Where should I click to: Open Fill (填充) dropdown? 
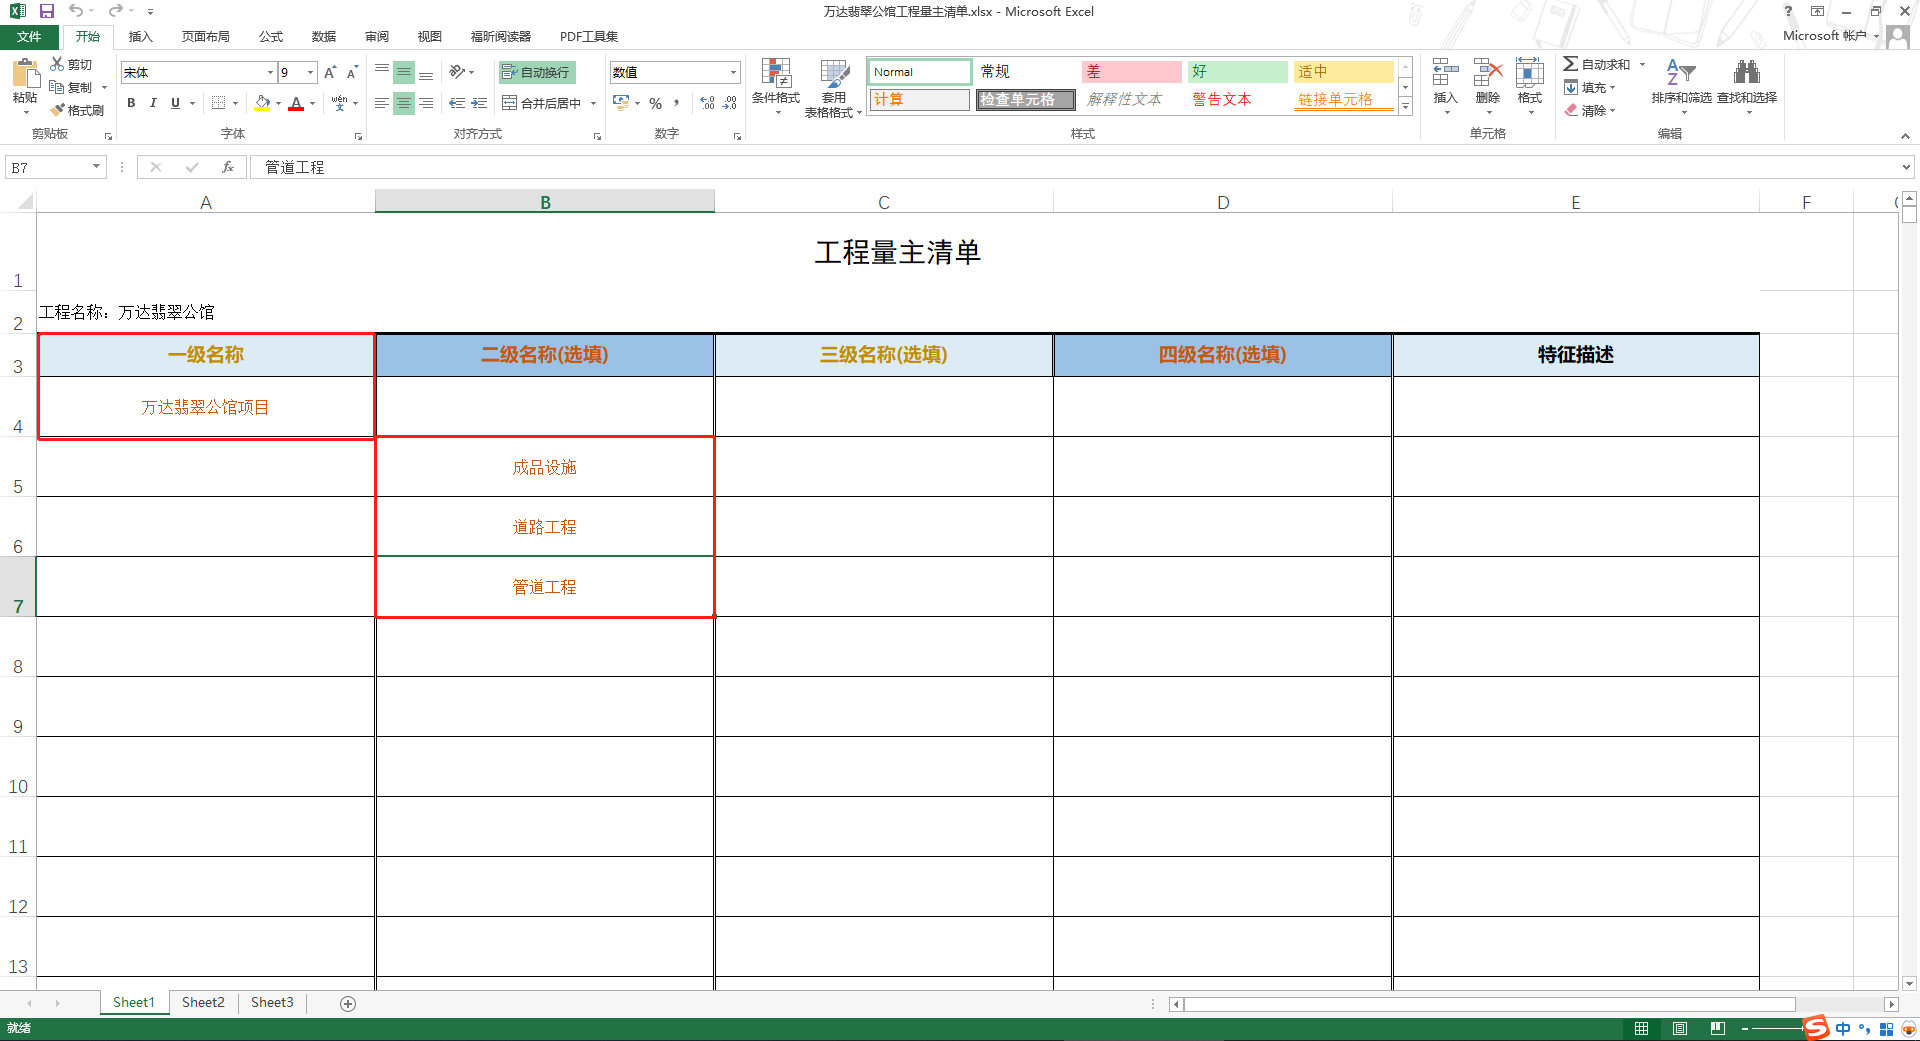pyautogui.click(x=1590, y=88)
